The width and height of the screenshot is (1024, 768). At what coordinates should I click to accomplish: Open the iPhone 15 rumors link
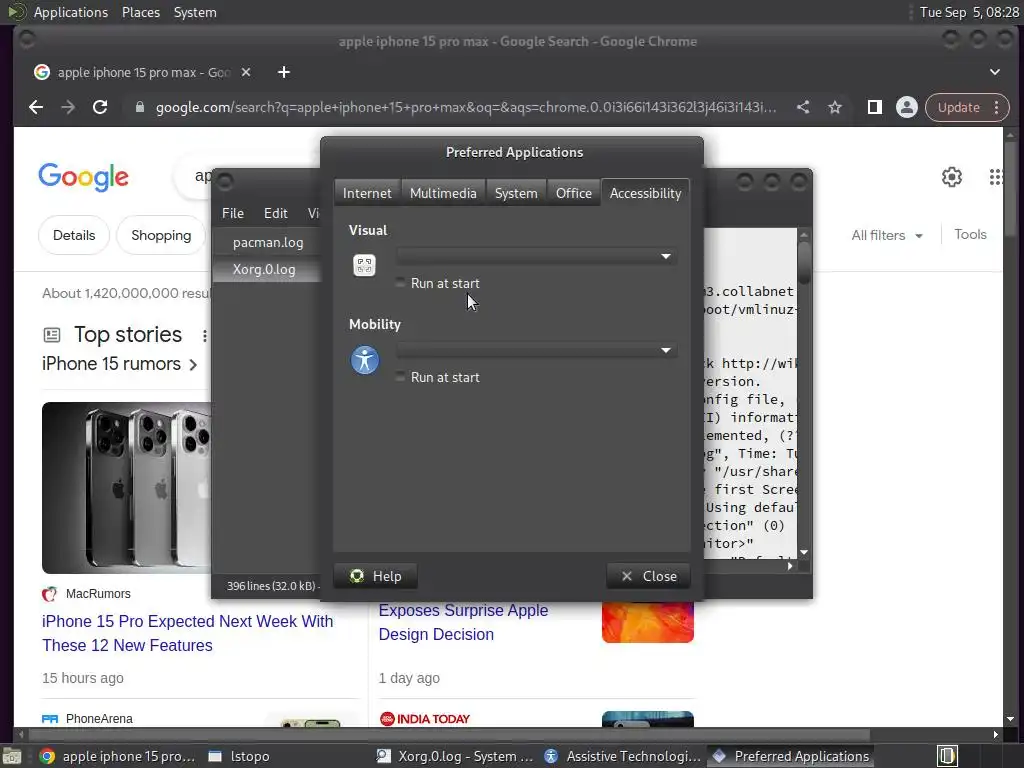(x=120, y=364)
